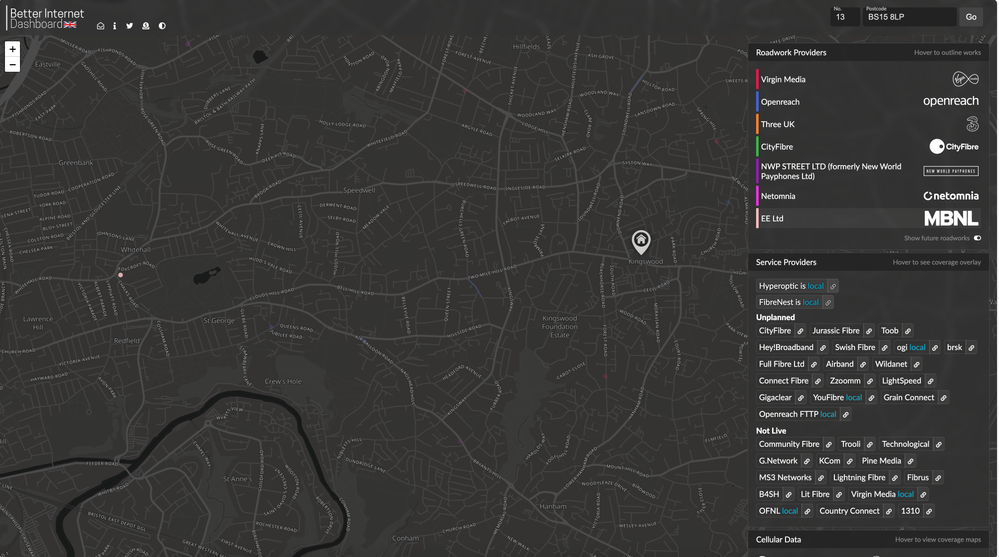Open the link icon beside Hey!Broadband
Image resolution: width=999 pixels, height=557 pixels.
tap(823, 347)
